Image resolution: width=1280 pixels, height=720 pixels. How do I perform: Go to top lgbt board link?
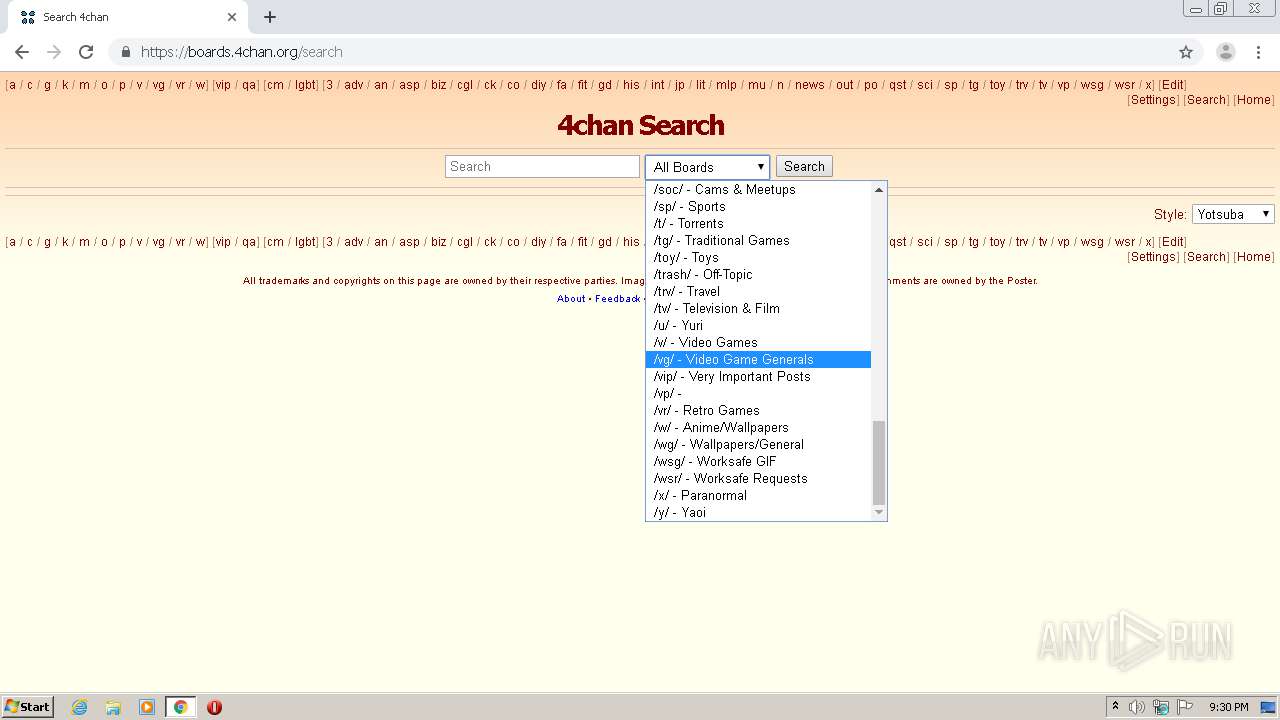(x=305, y=85)
